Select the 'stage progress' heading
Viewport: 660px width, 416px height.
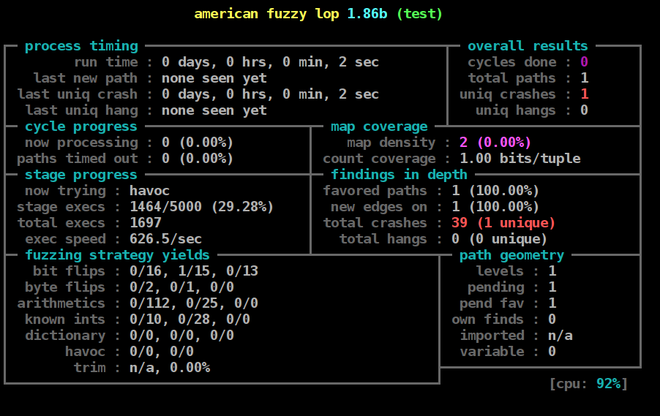click(x=81, y=175)
